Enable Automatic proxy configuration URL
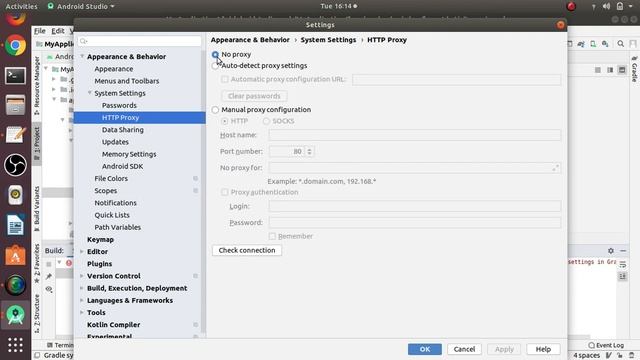The image size is (640, 360). coord(224,79)
